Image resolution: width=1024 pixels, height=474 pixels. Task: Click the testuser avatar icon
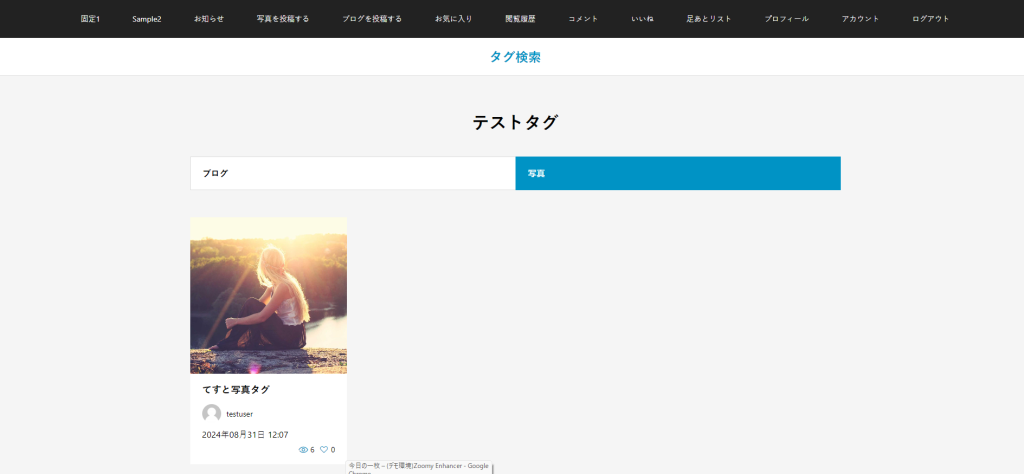(x=211, y=413)
